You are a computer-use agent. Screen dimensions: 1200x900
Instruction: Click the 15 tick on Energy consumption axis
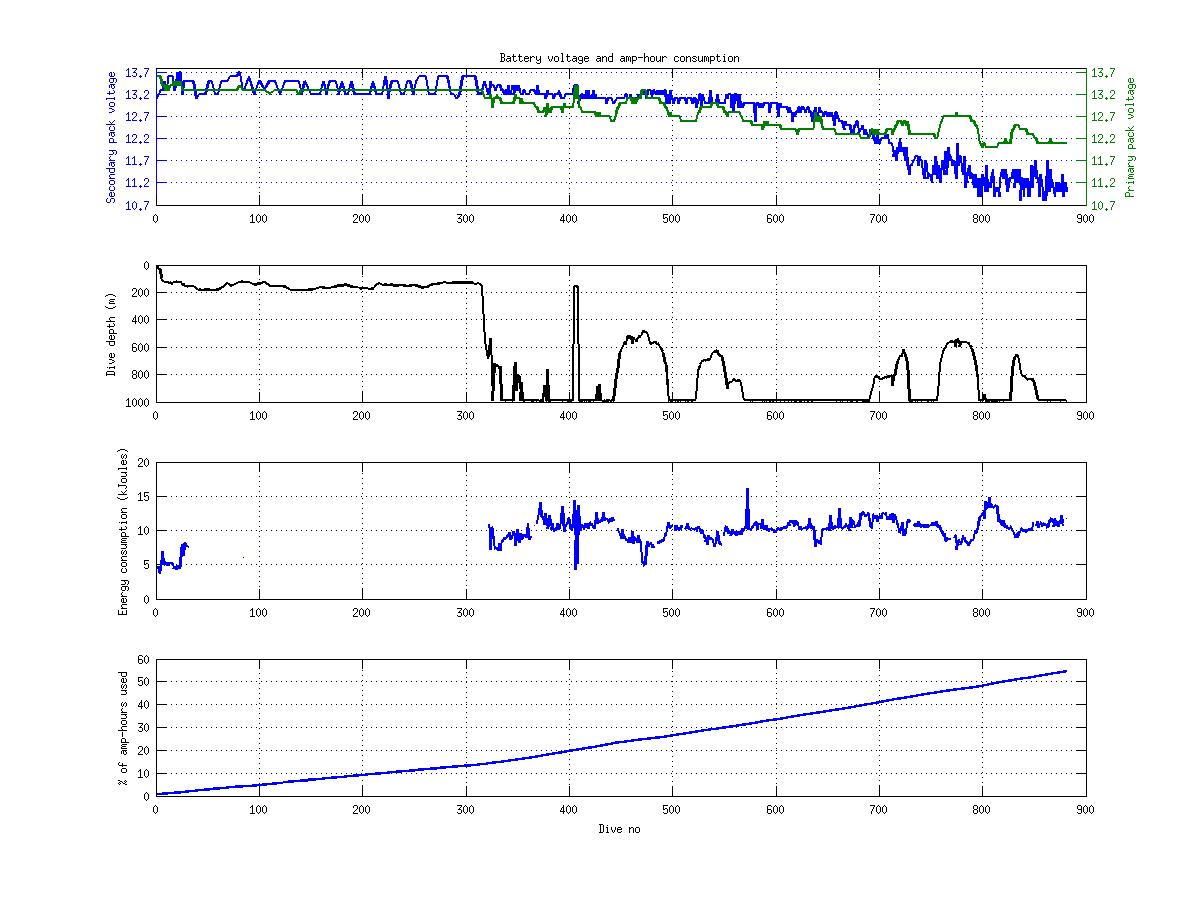(144, 497)
